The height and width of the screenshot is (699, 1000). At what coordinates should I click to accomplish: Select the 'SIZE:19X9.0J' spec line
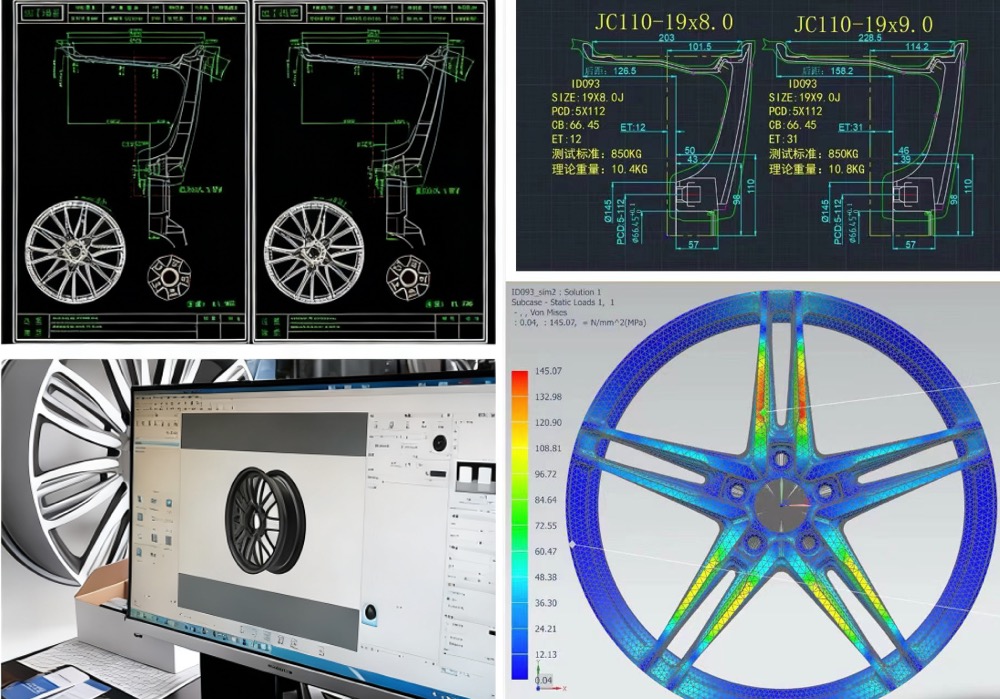point(804,98)
